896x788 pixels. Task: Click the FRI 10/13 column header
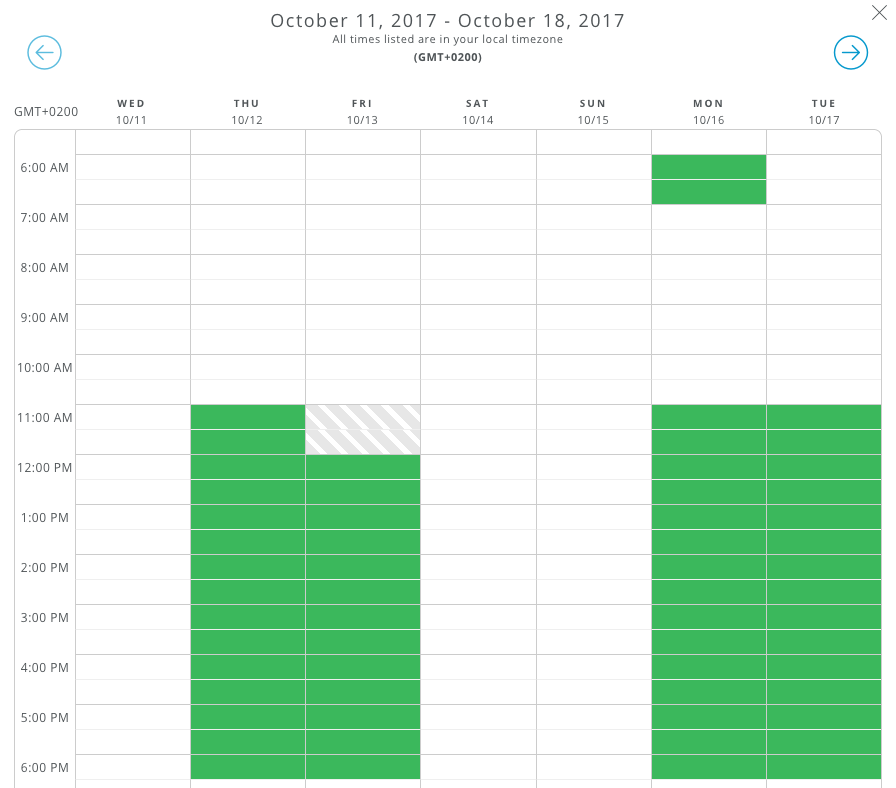[362, 112]
